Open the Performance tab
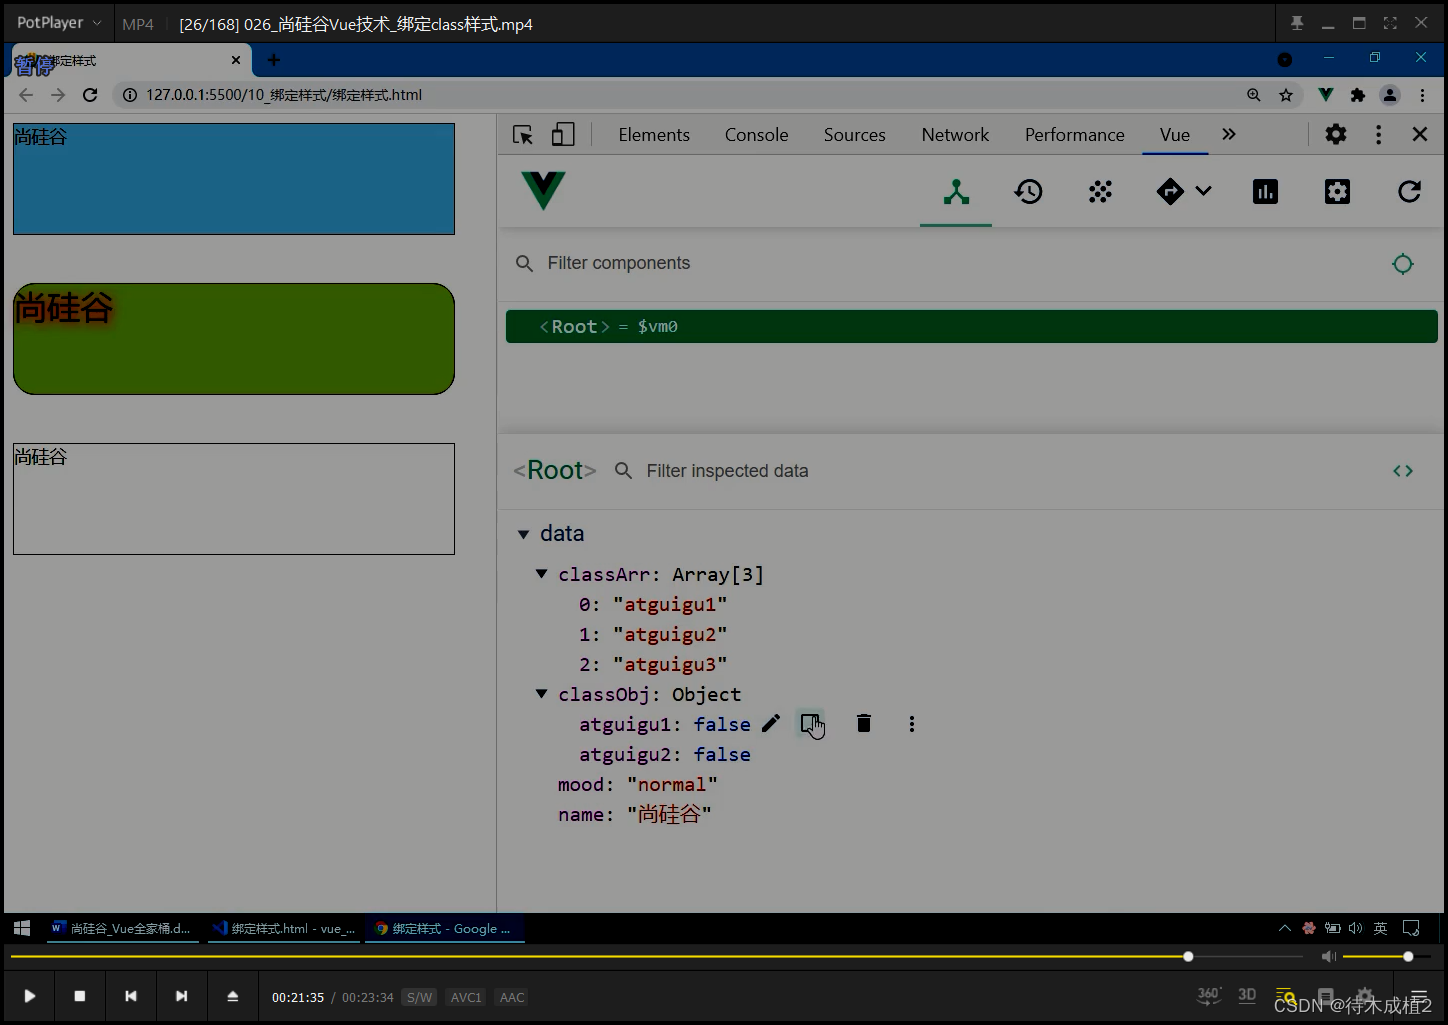 click(1075, 135)
